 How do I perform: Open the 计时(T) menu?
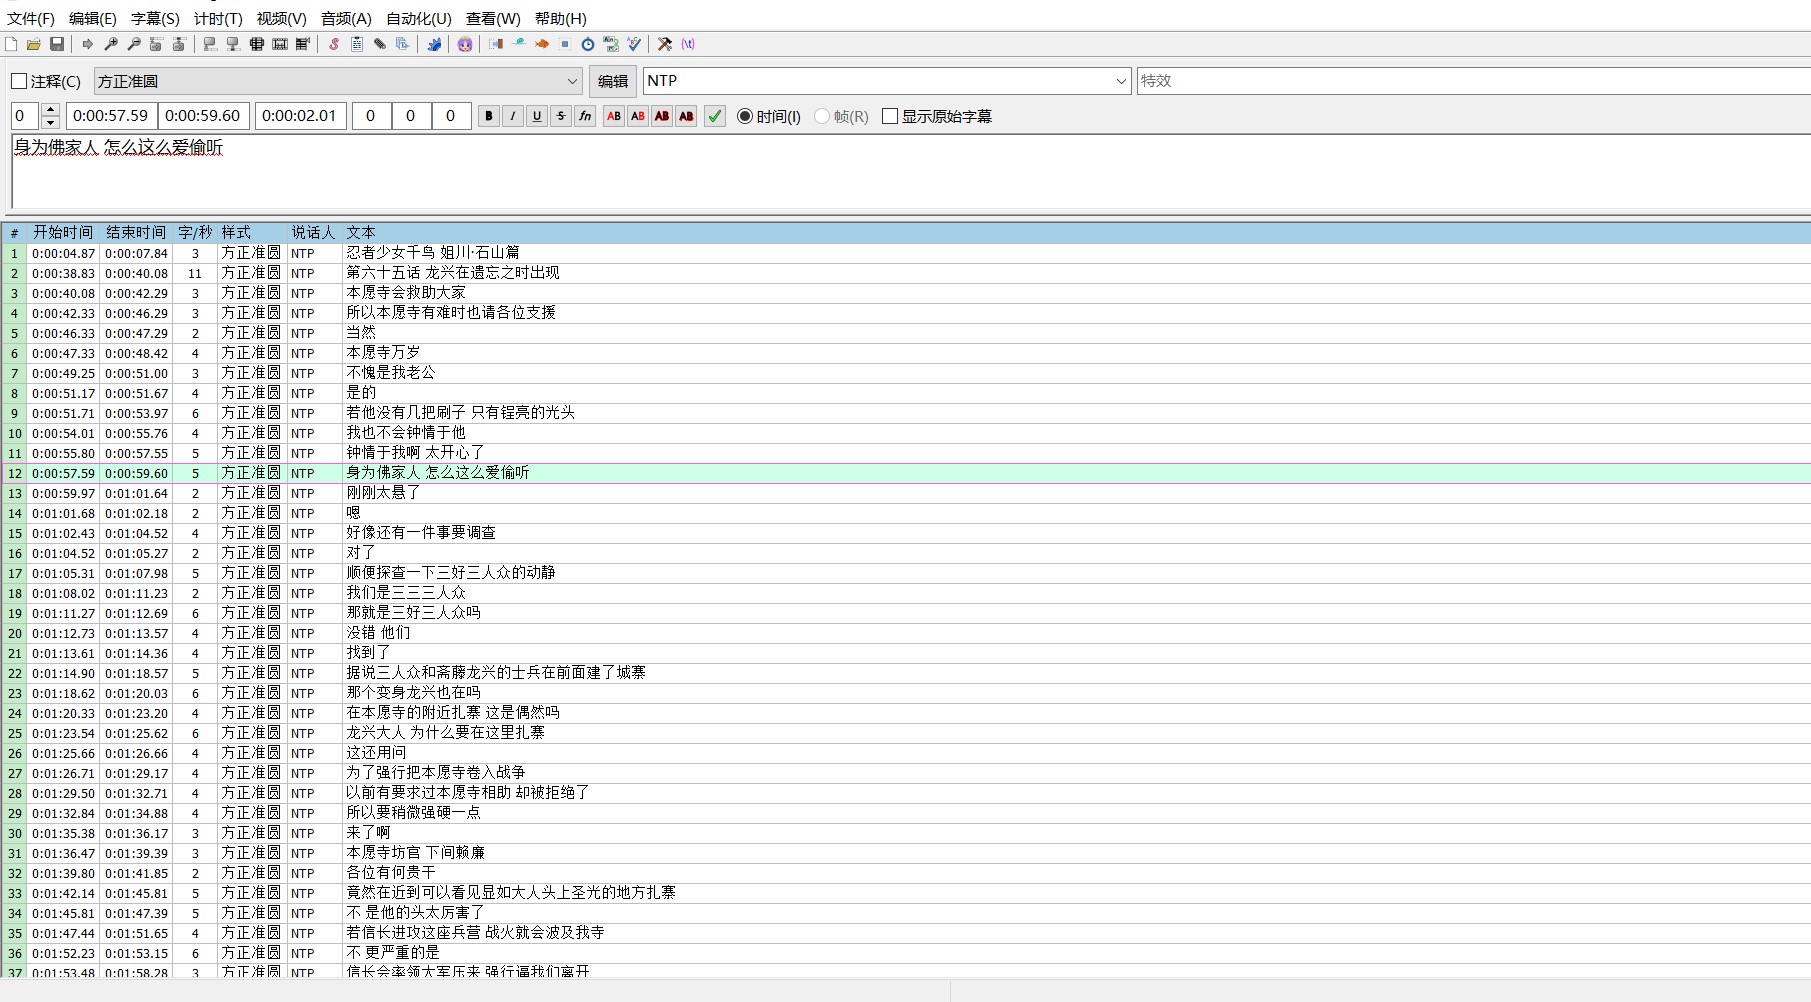tap(218, 18)
